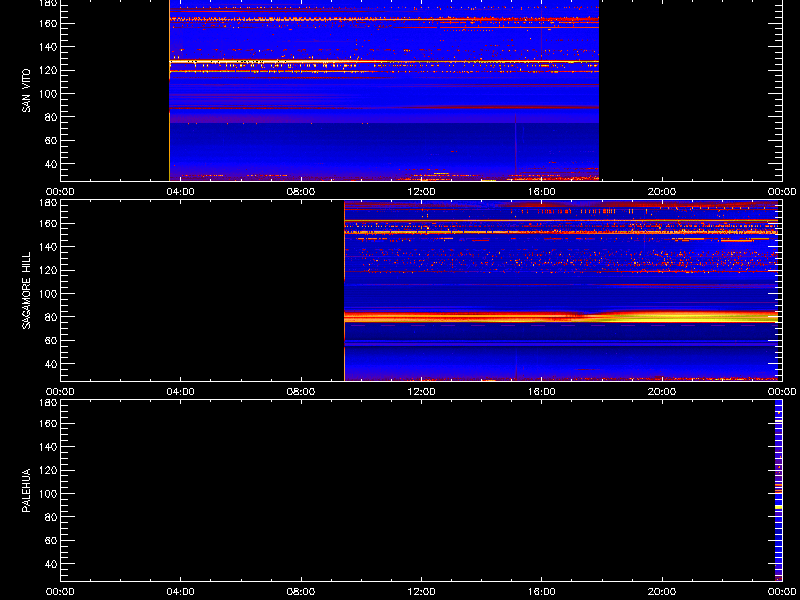Pick the 16:00 time label below Sagamore Hill plot
This screenshot has height=600, width=800.
[x=542, y=392]
